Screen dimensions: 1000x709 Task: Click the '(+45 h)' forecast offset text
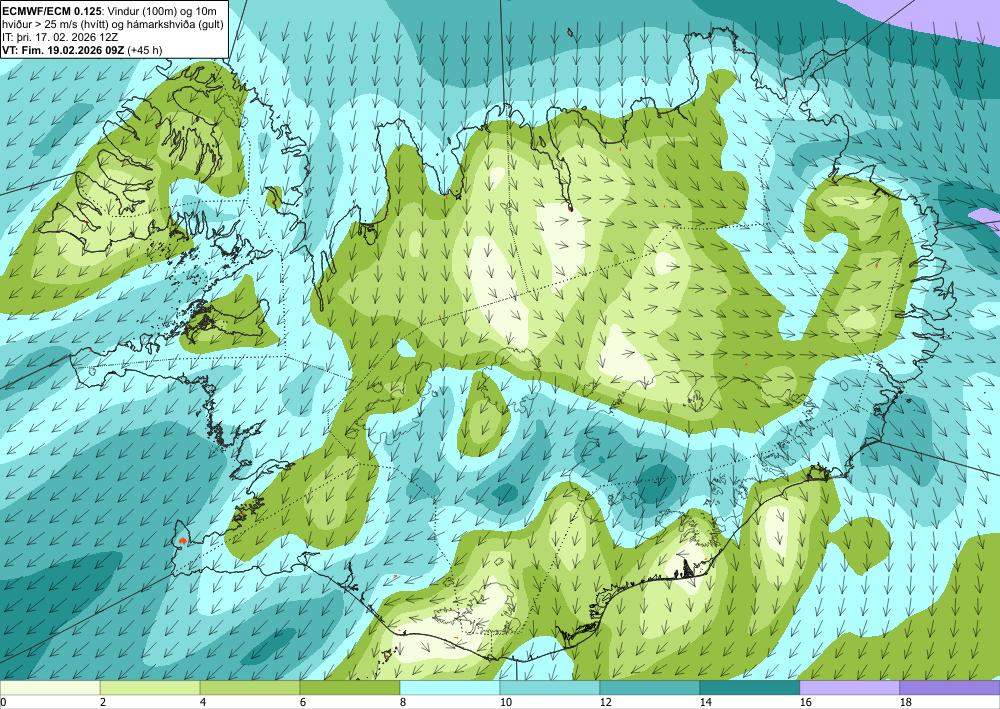(145, 50)
